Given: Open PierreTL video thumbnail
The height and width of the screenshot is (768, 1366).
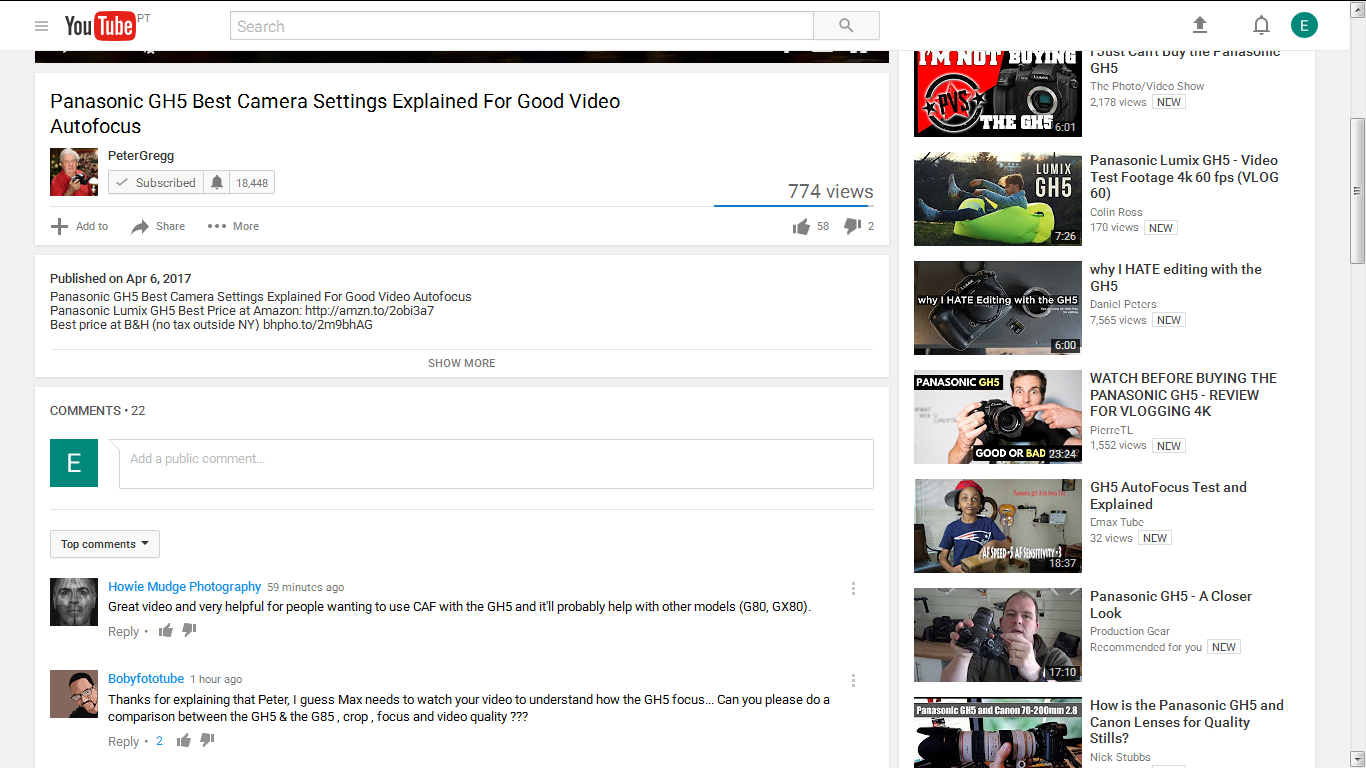Looking at the screenshot, I should pos(998,417).
